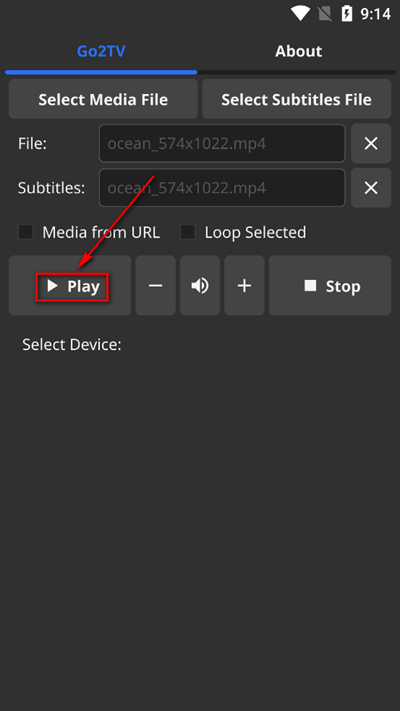This screenshot has width=400, height=711.
Task: Lower volume with the minus icon
Action: coord(156,285)
